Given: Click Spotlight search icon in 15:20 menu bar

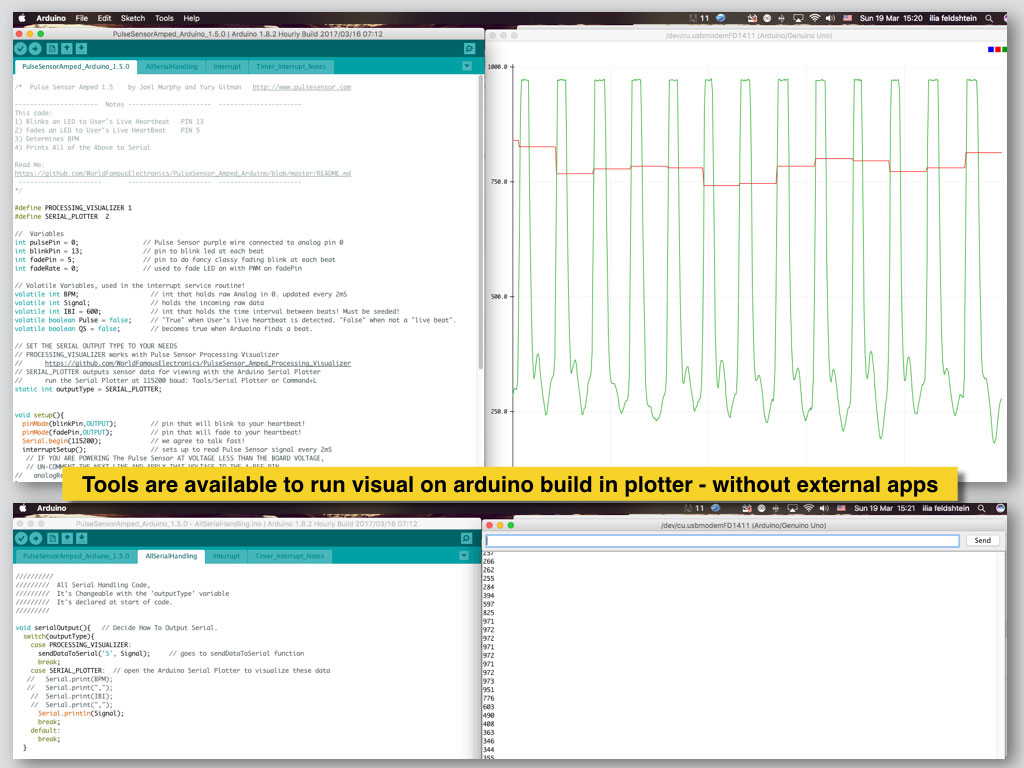Looking at the screenshot, I should point(989,18).
